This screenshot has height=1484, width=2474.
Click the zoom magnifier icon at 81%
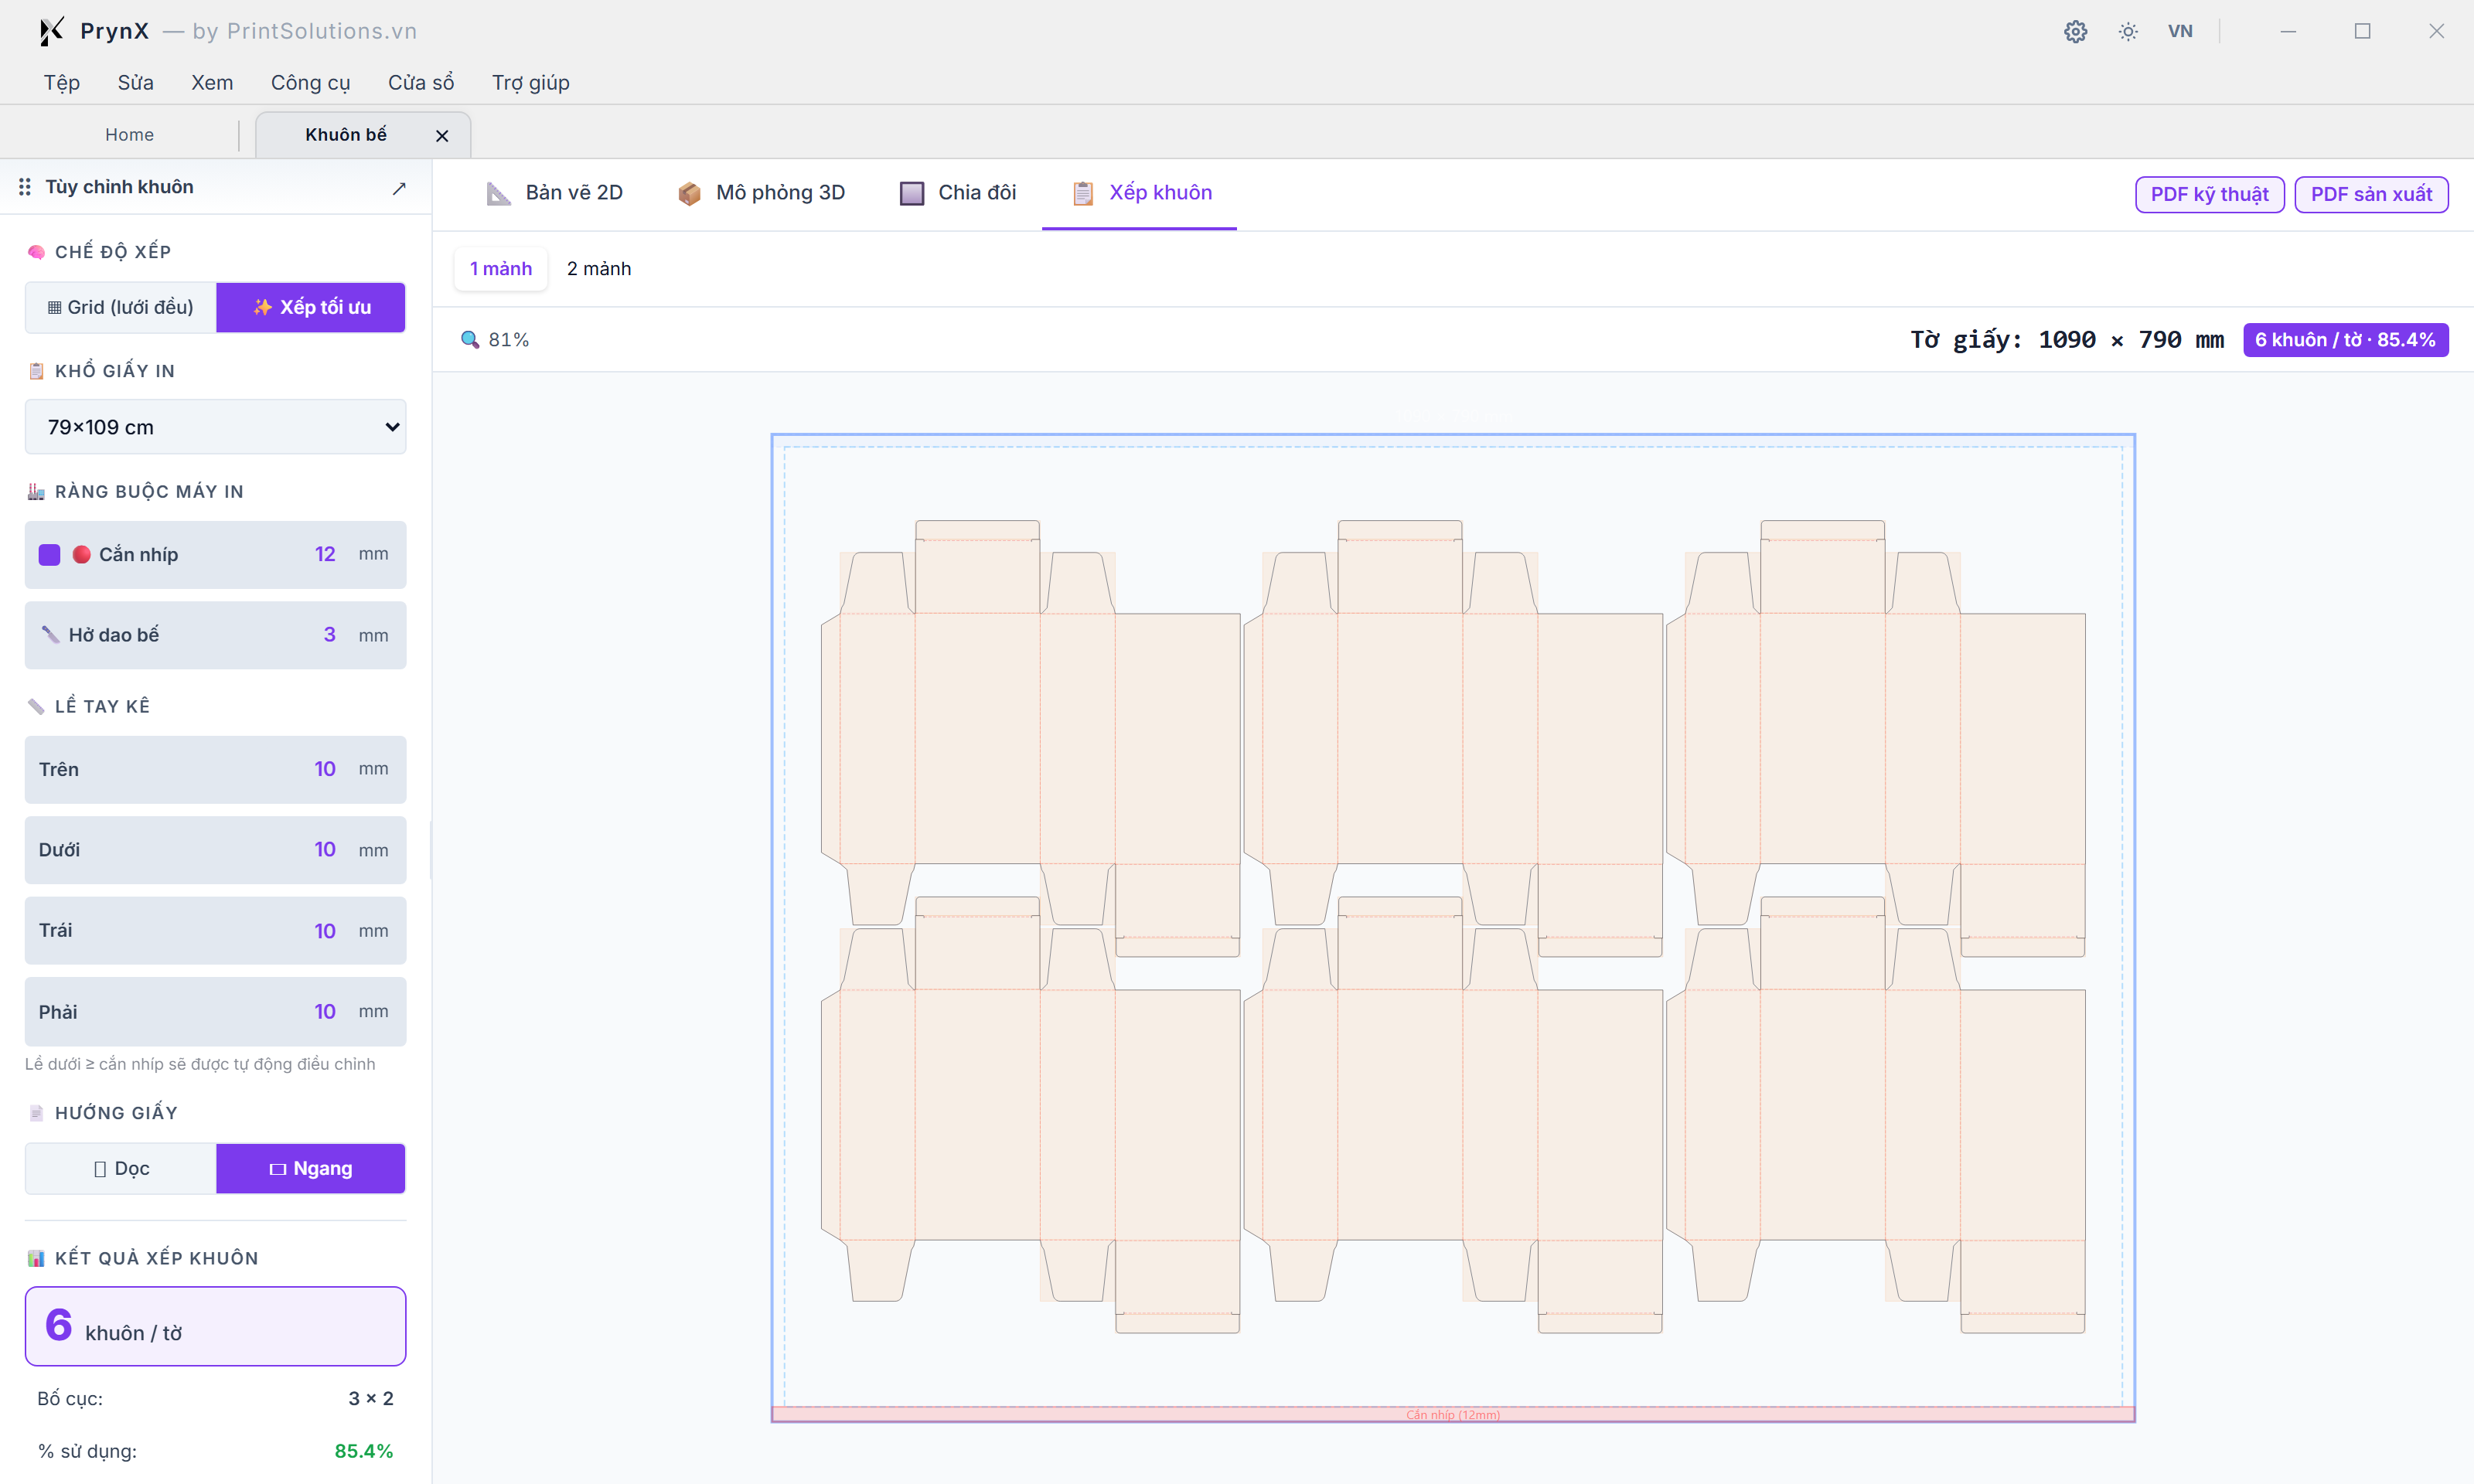469,340
